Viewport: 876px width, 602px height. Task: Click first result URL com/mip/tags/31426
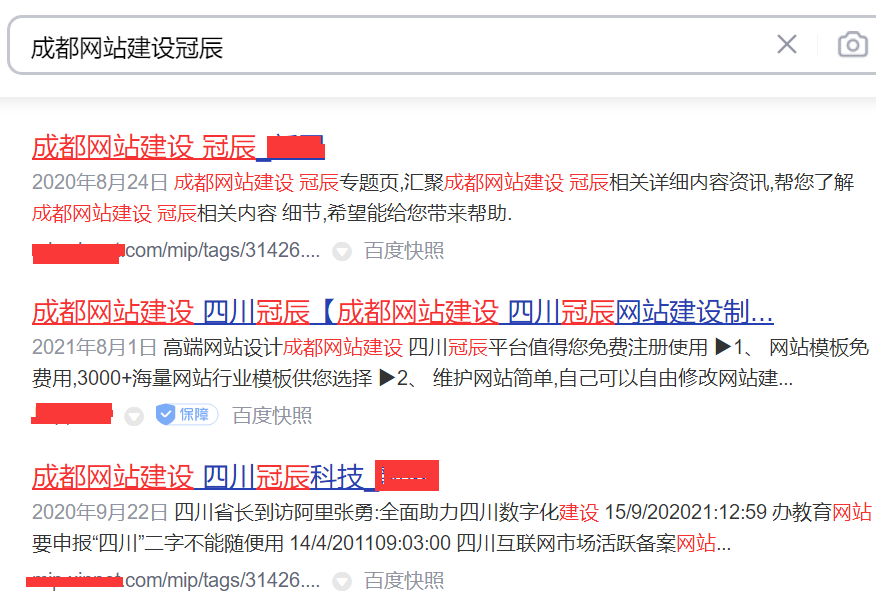coord(176,251)
